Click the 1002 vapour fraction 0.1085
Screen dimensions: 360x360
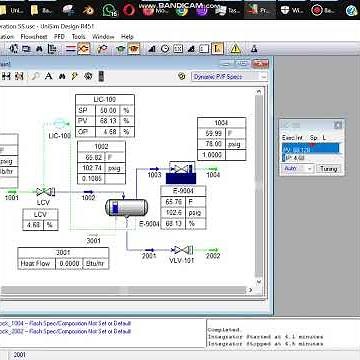point(91,179)
